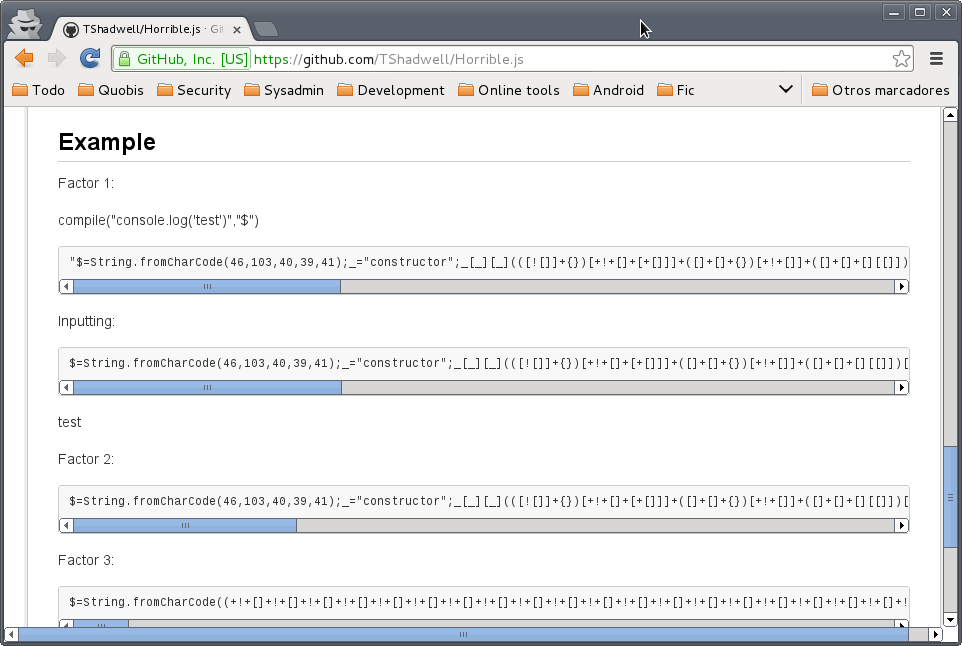Open the Sysadmin bookmarks folder
The image size is (962, 646).
tap(283, 90)
